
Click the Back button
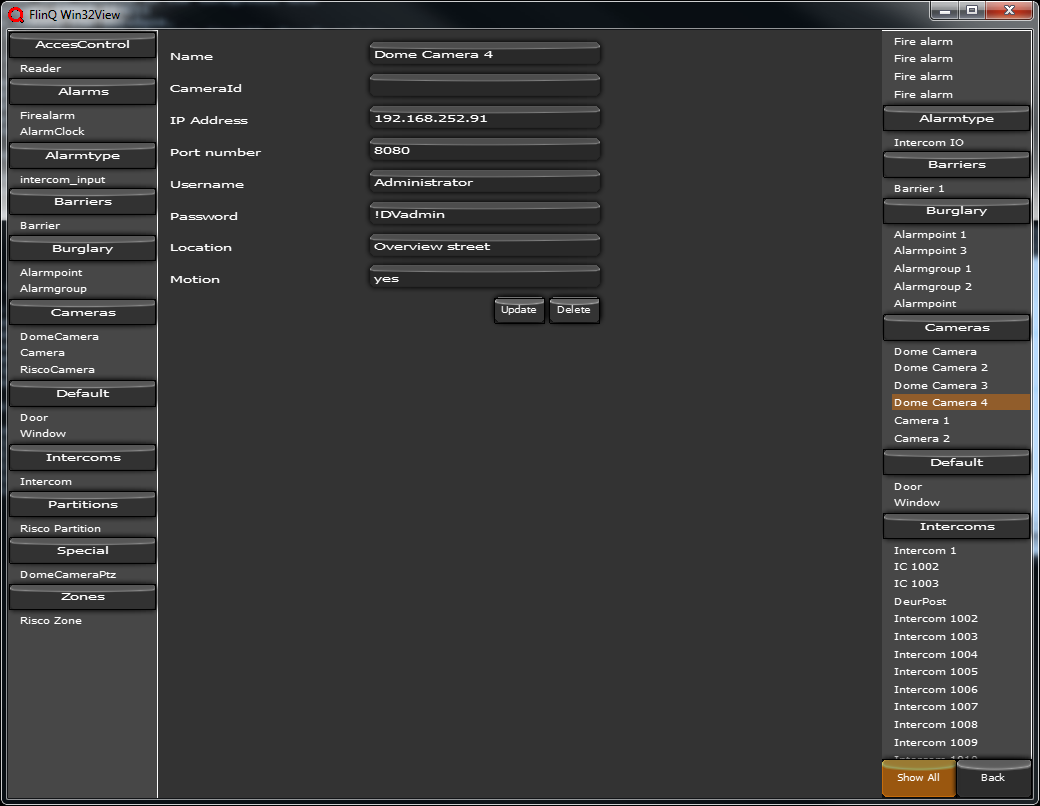(x=993, y=777)
